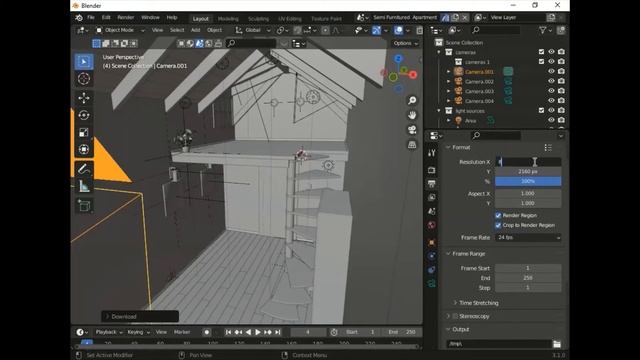Open the timeline Playback menu

point(109,332)
